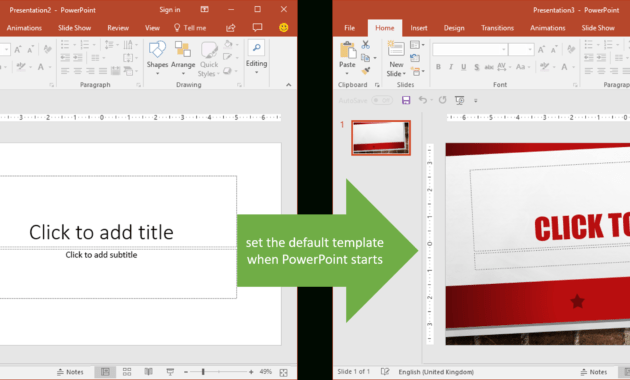Switch to Normal view in Presentation2 status bar
The height and width of the screenshot is (380, 630).
click(105, 372)
